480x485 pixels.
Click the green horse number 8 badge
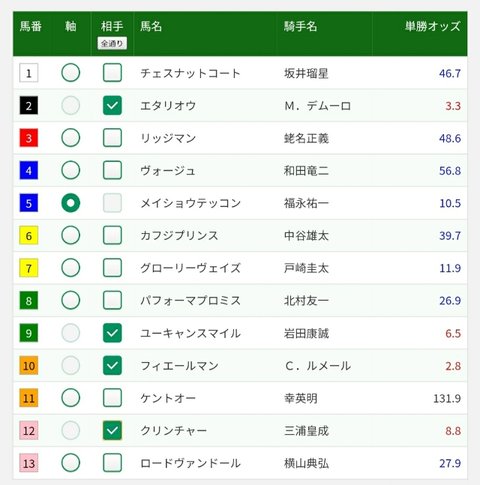pyautogui.click(x=29, y=300)
